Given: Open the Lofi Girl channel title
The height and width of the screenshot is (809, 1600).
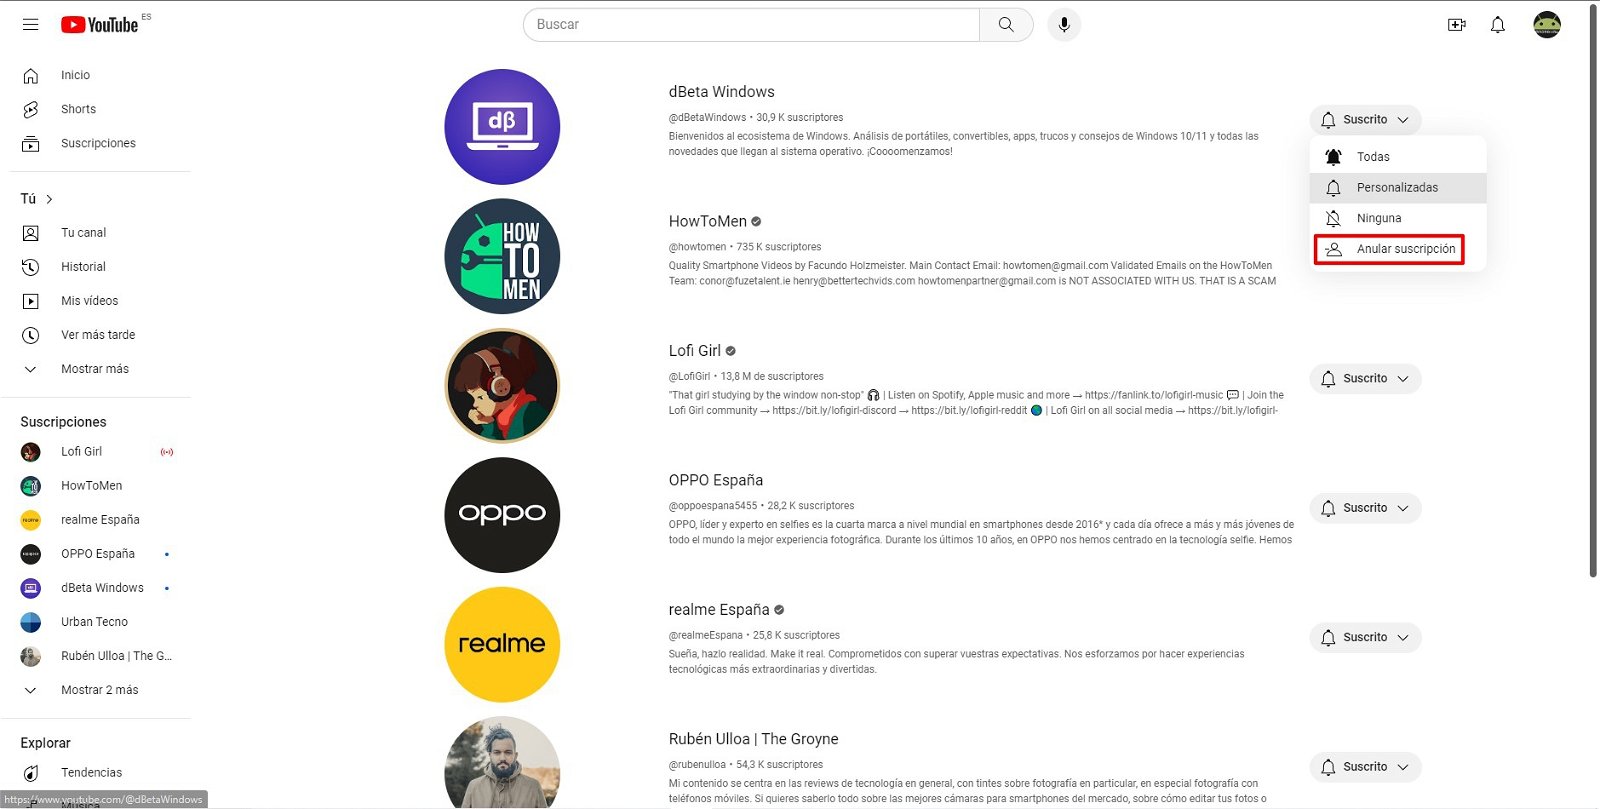Looking at the screenshot, I should point(695,351).
